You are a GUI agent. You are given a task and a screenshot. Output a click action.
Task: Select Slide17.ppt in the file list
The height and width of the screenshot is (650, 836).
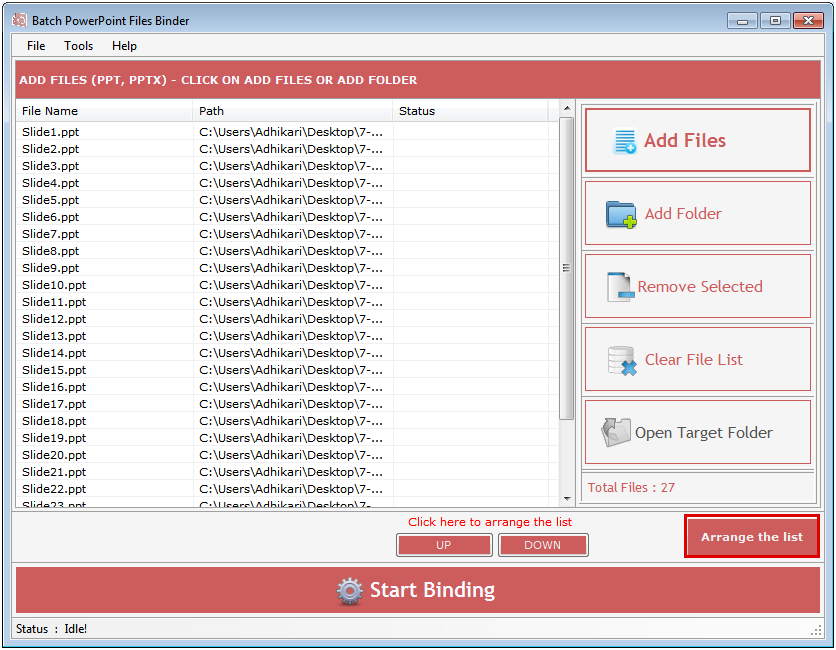click(x=54, y=404)
